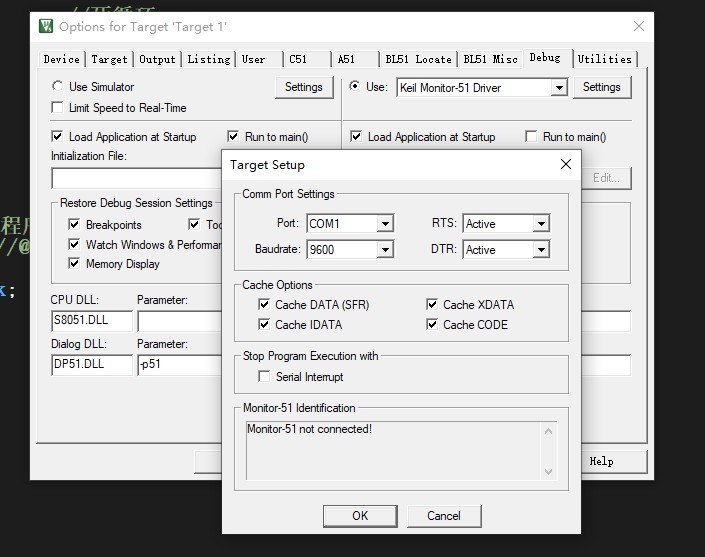Image resolution: width=705 pixels, height=557 pixels.
Task: Open the Port COM1 dropdown
Action: click(x=385, y=224)
